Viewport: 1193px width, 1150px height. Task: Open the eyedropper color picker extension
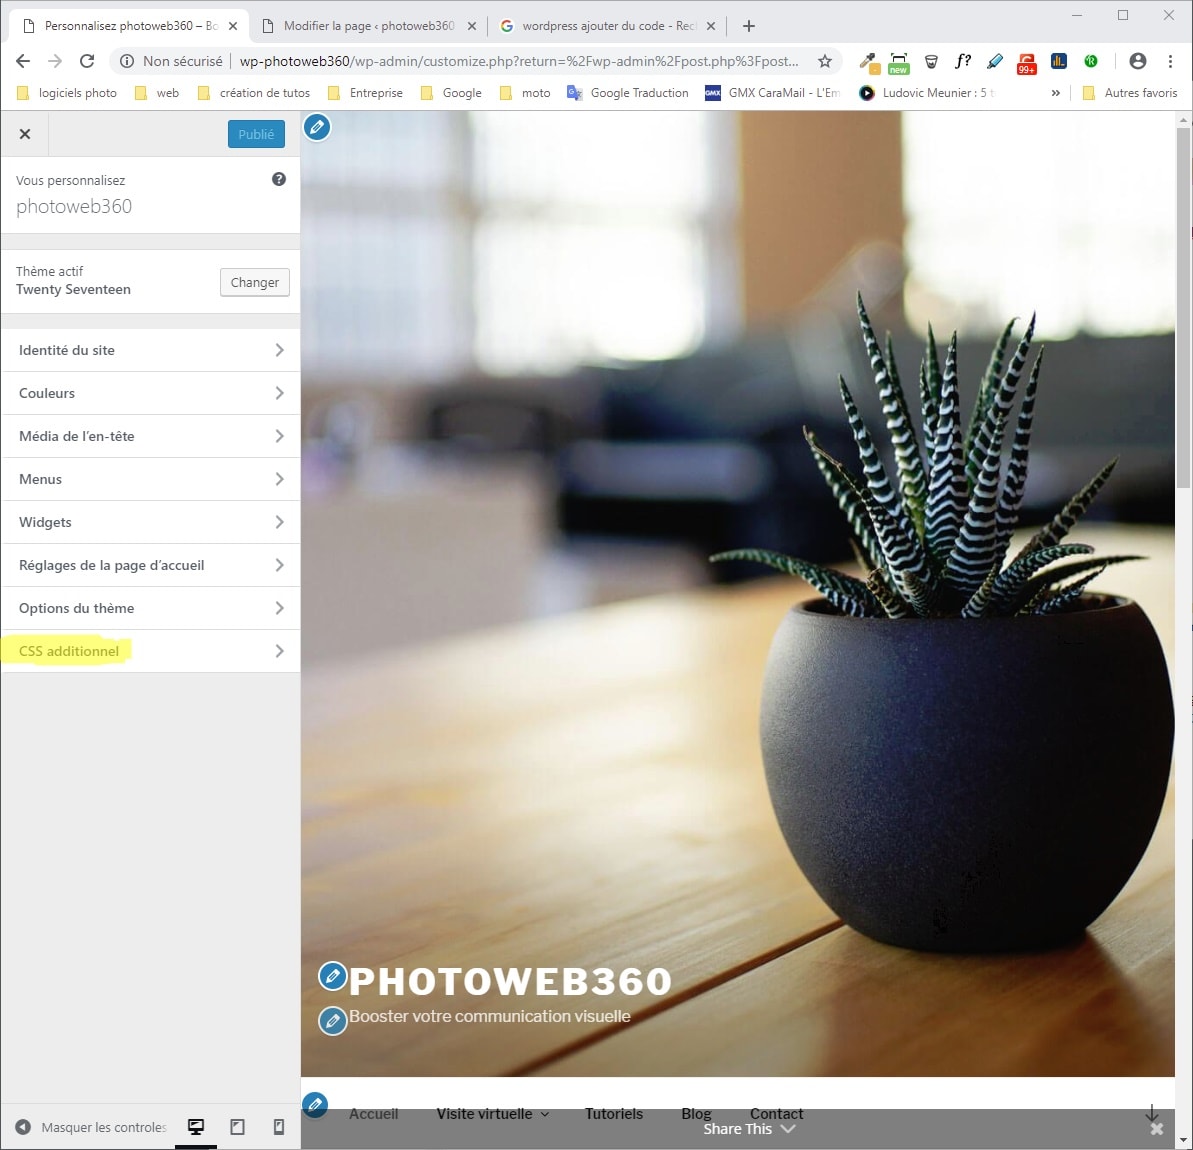click(x=868, y=62)
